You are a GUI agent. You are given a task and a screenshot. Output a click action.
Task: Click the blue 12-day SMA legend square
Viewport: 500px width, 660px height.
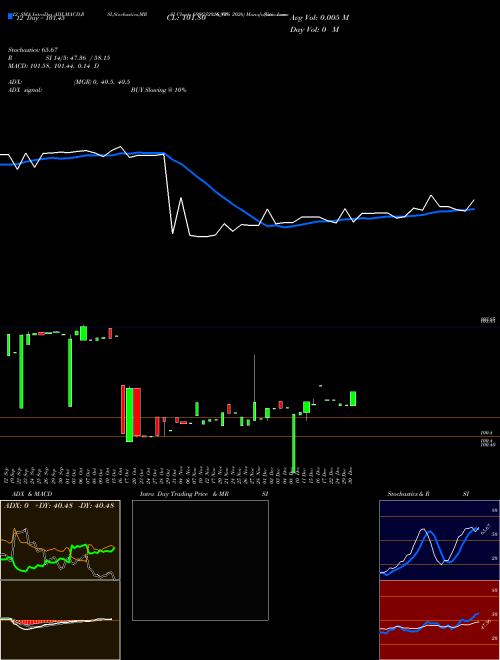pyautogui.click(x=11, y=16)
